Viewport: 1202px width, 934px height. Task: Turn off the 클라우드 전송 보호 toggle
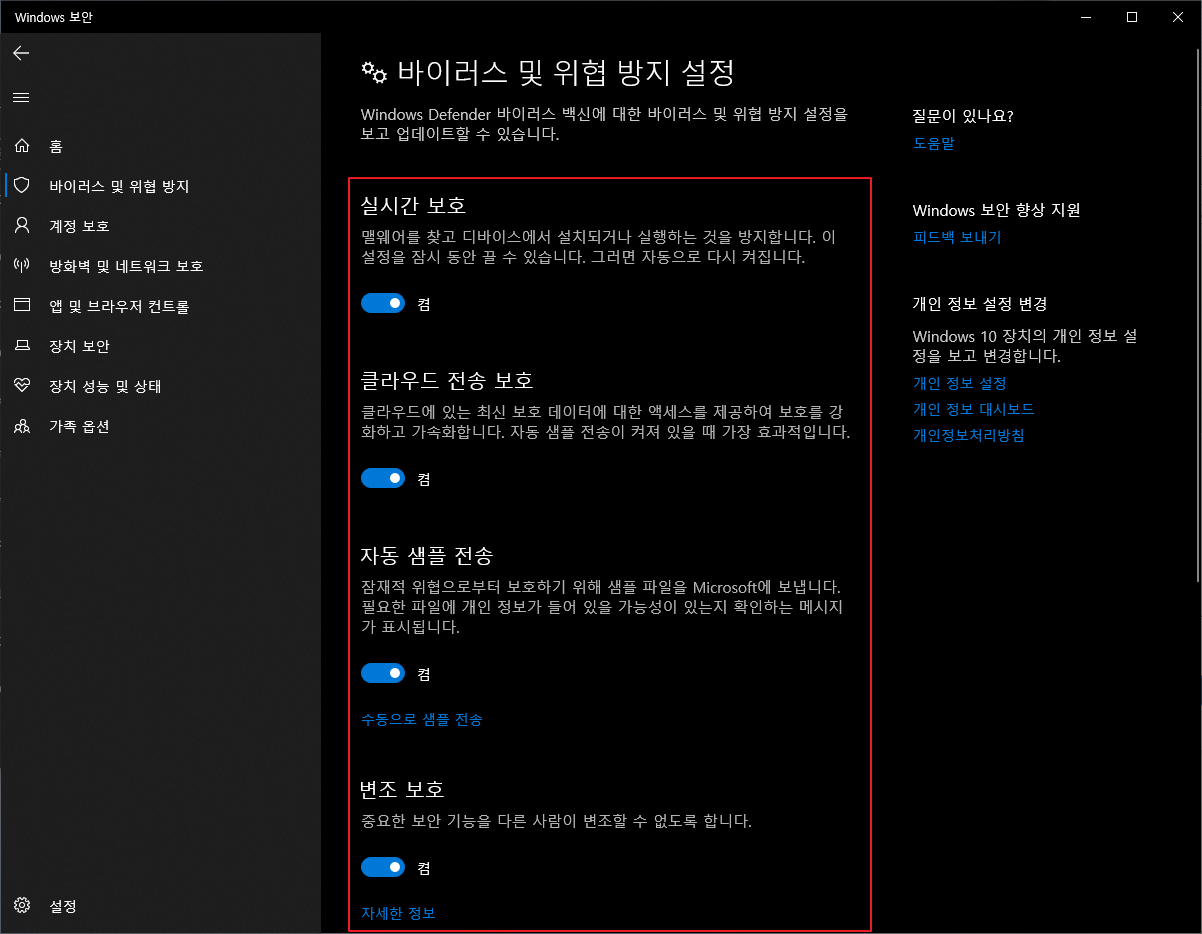[383, 478]
